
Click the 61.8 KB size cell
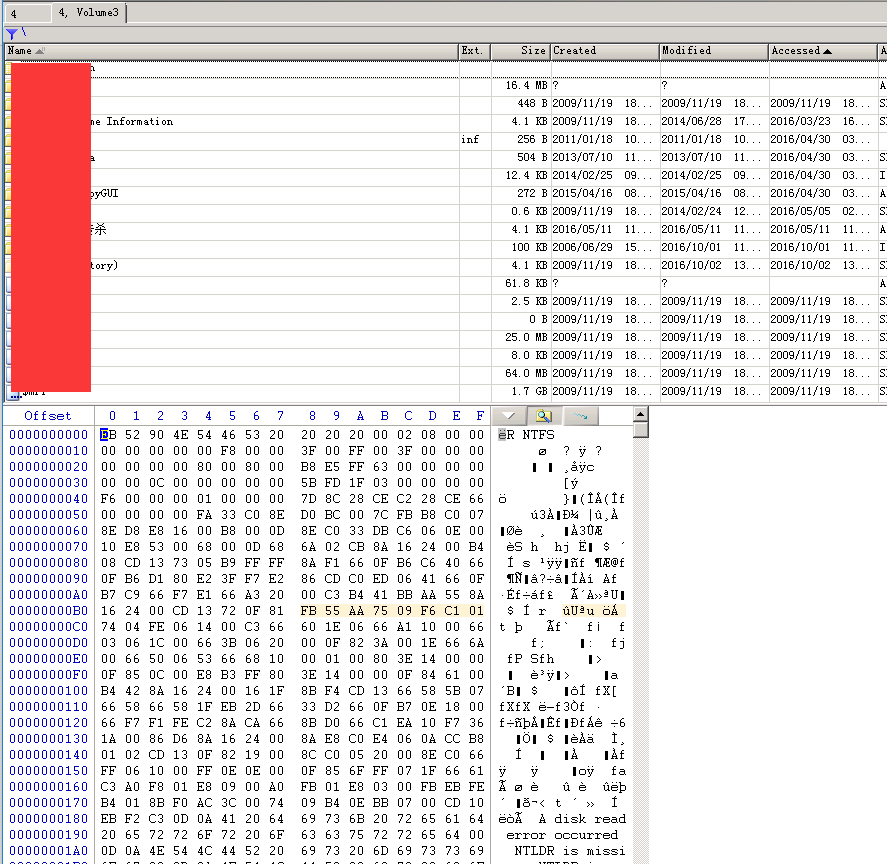point(520,283)
